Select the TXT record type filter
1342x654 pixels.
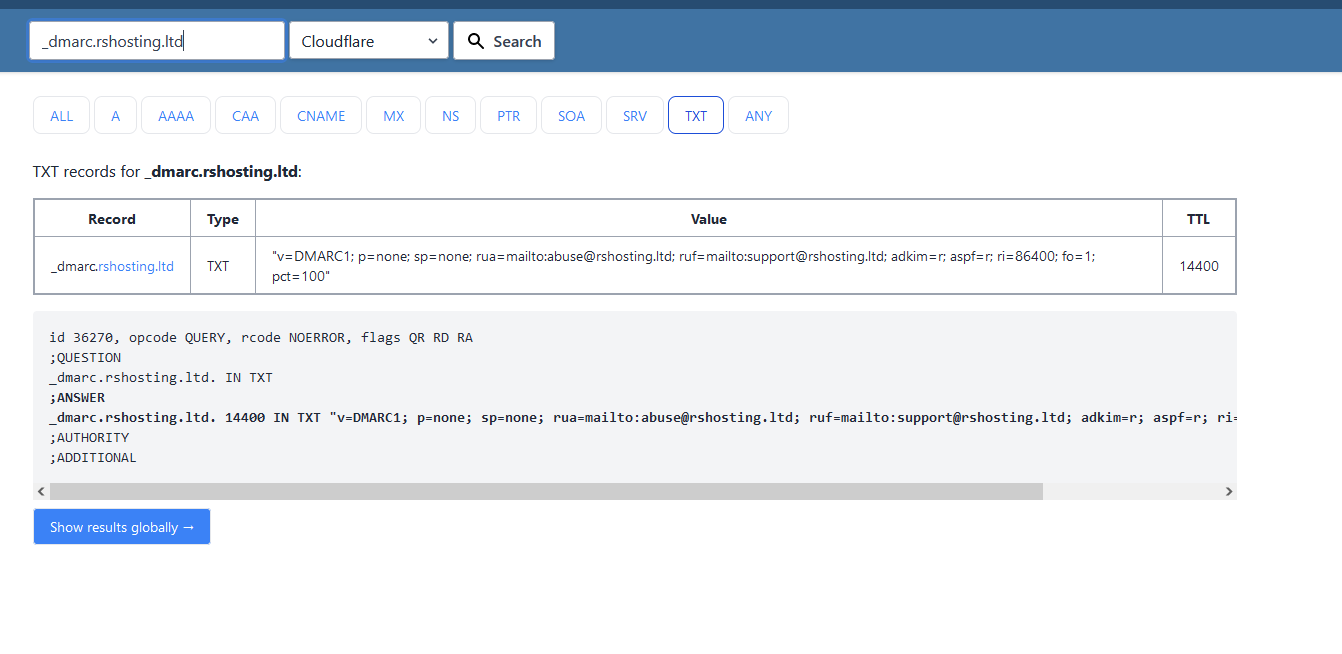[695, 115]
